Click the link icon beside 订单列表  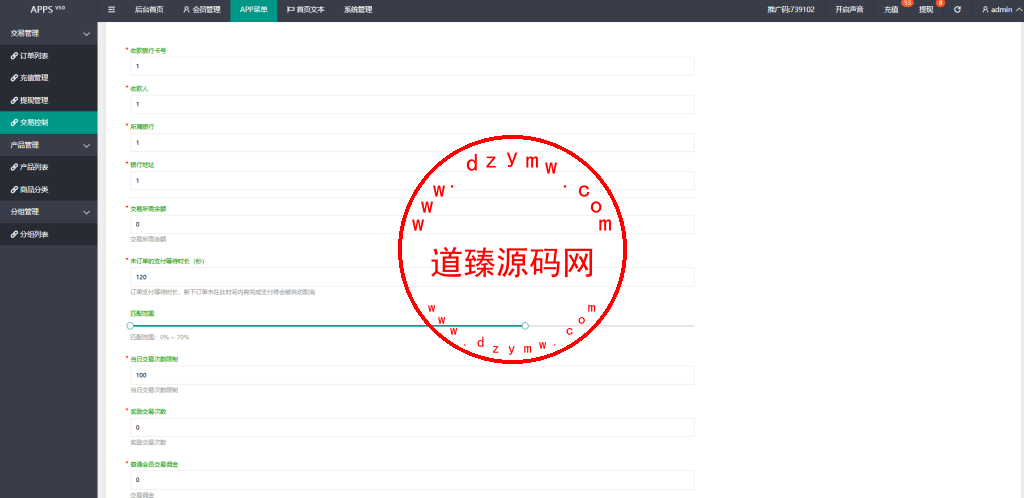pyautogui.click(x=14, y=55)
